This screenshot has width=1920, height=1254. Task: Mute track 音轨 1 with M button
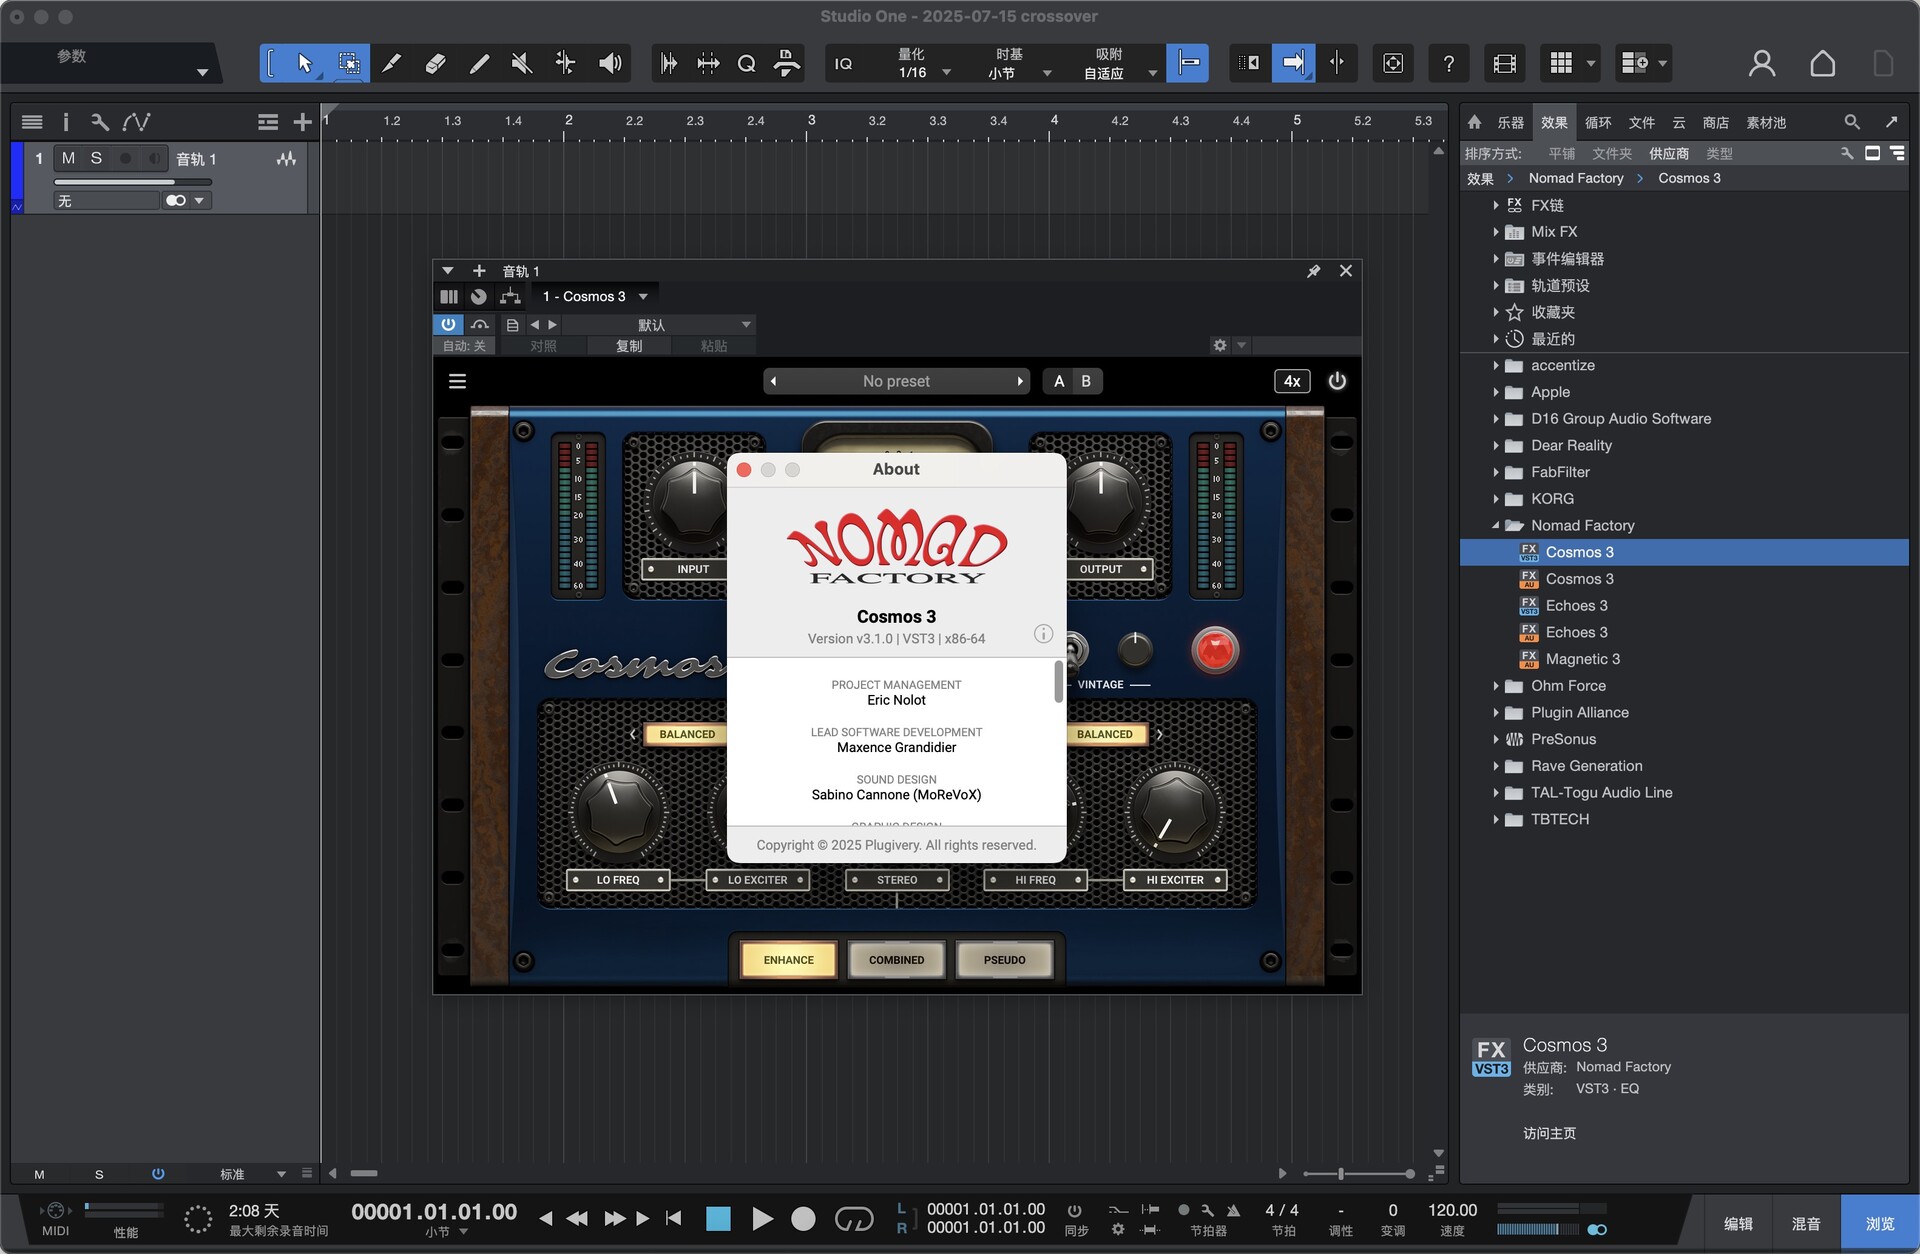(68, 158)
